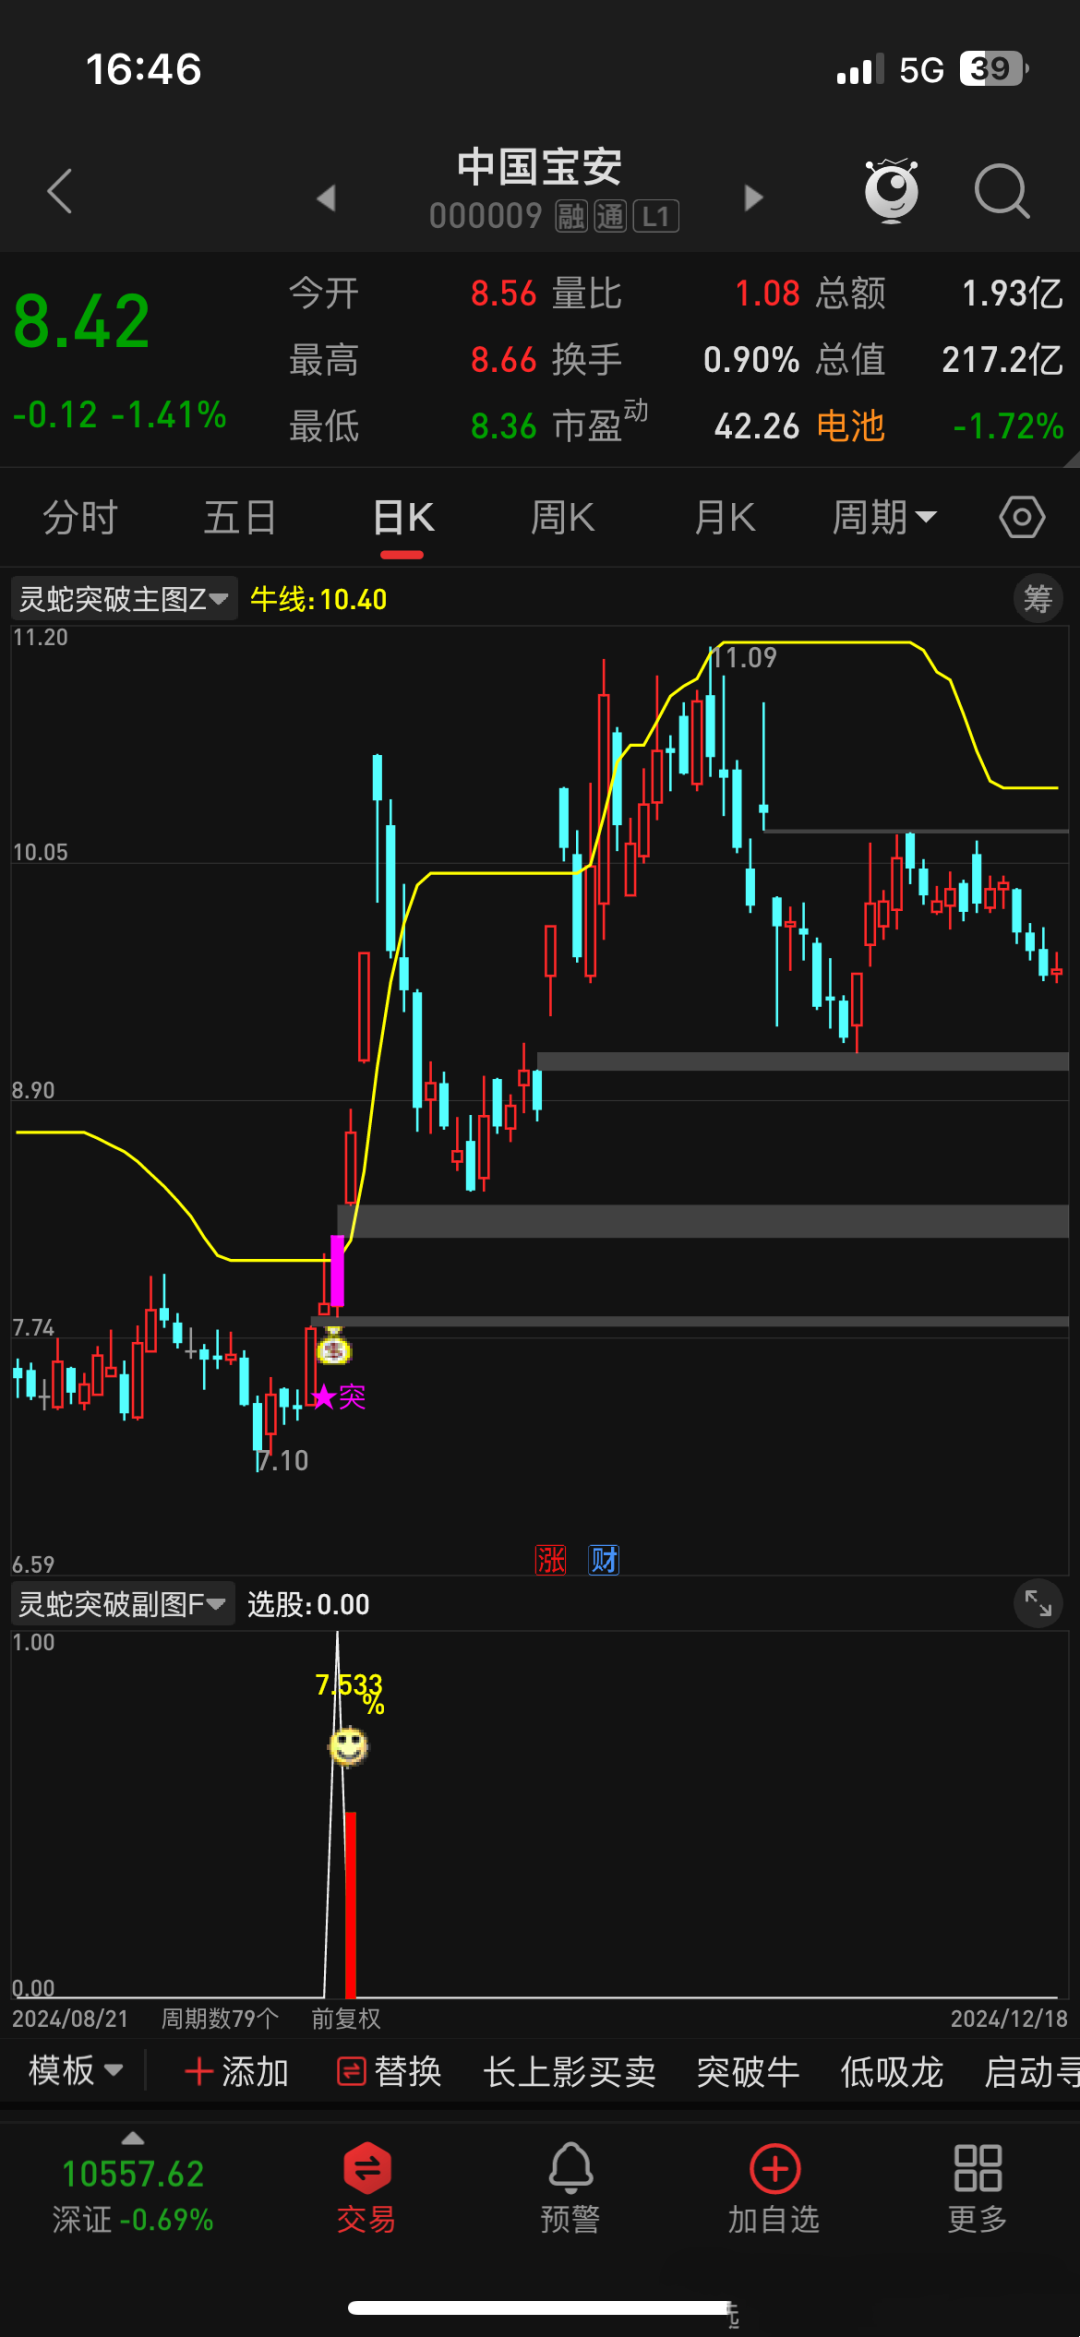
Task: Open the 模板 template dropdown
Action: [76, 2070]
